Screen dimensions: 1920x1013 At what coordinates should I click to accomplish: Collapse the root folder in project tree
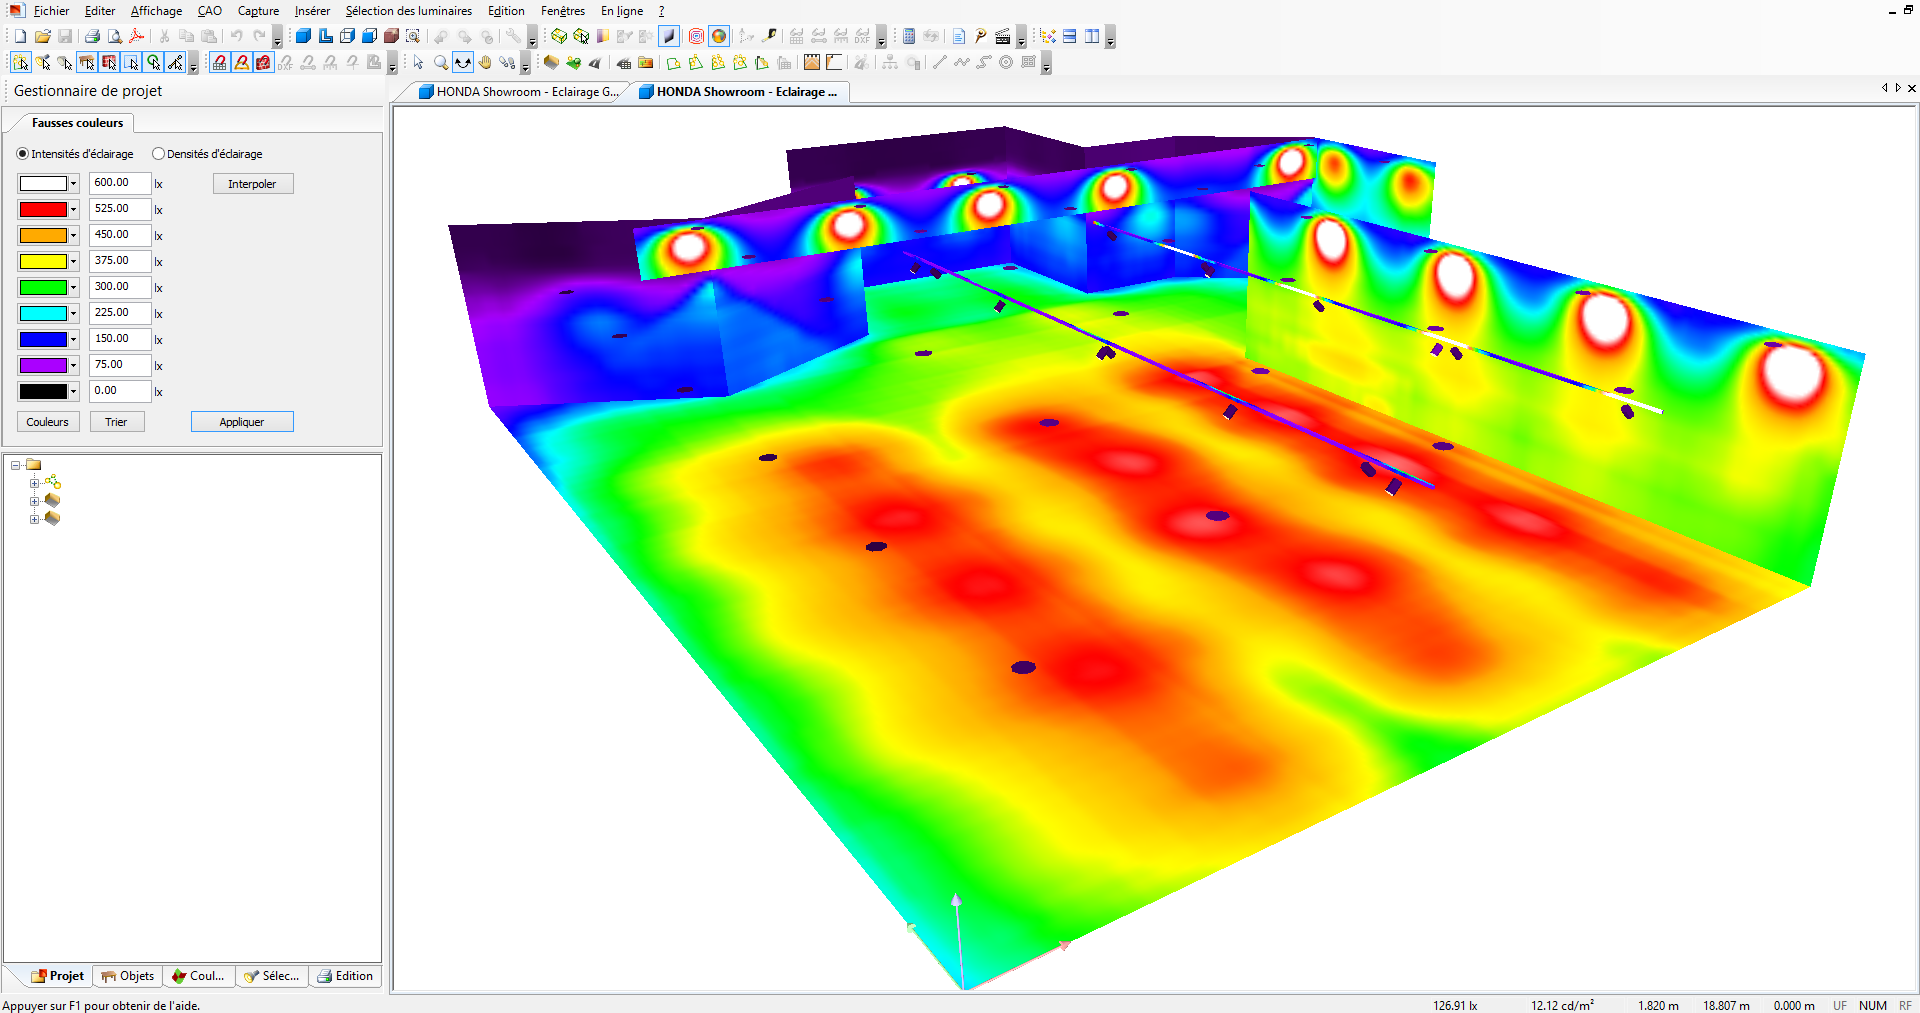pyautogui.click(x=16, y=465)
